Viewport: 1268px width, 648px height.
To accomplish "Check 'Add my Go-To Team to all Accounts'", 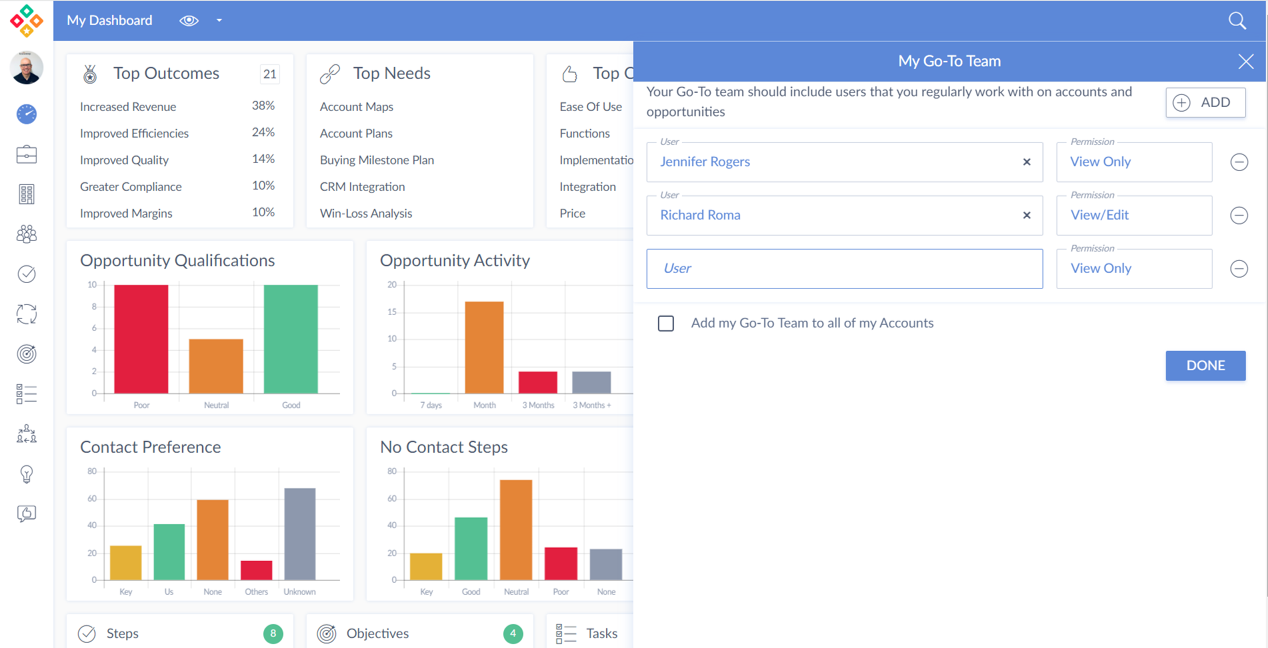I will pos(666,323).
